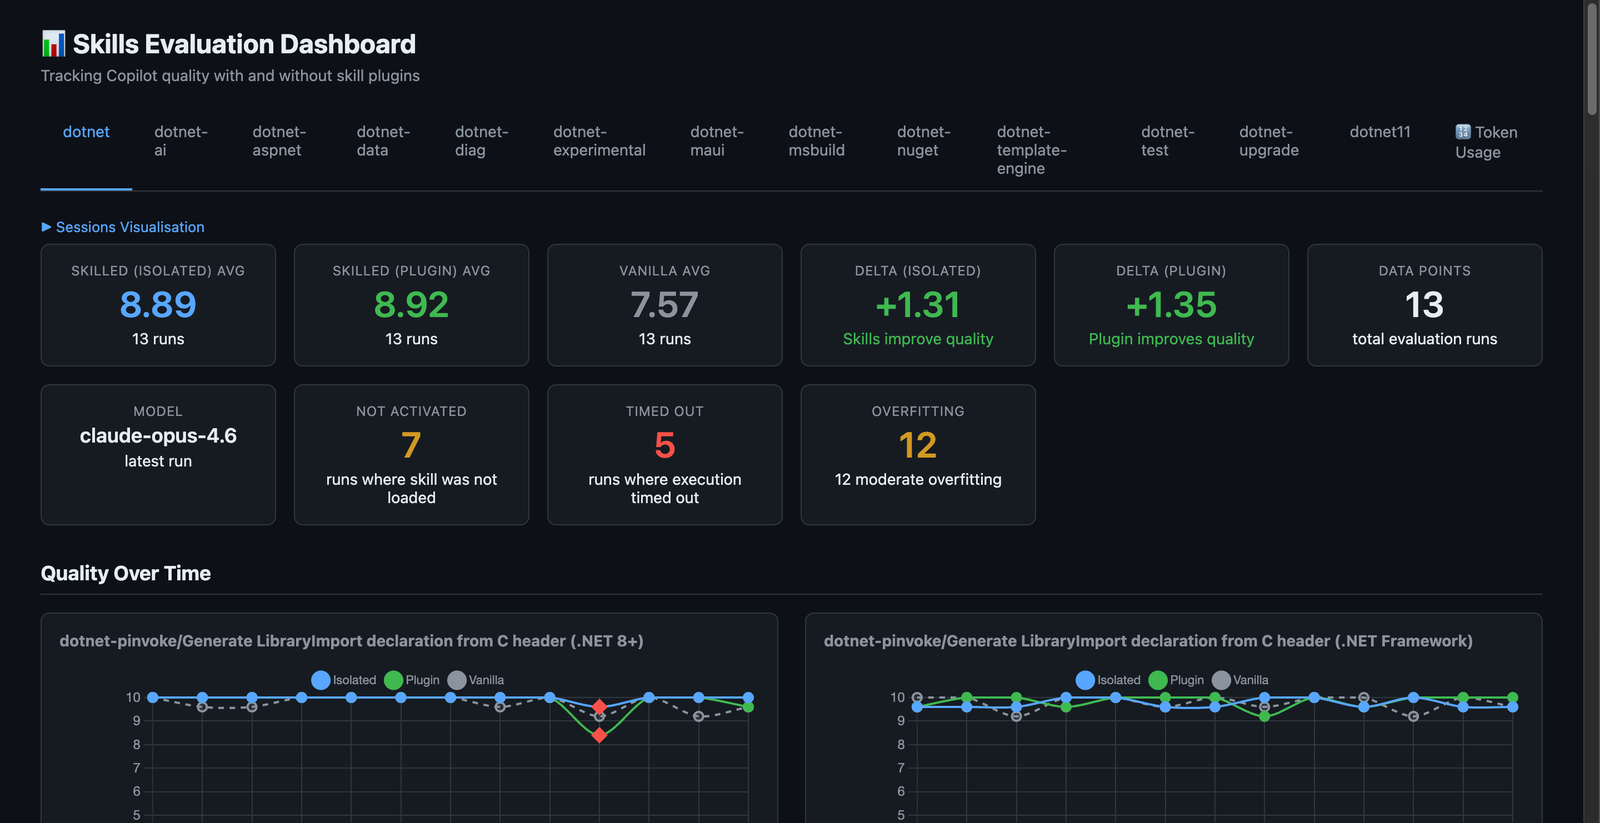The height and width of the screenshot is (823, 1600).
Task: Click the Delta (Plugin) +1.35 value
Action: tap(1171, 305)
